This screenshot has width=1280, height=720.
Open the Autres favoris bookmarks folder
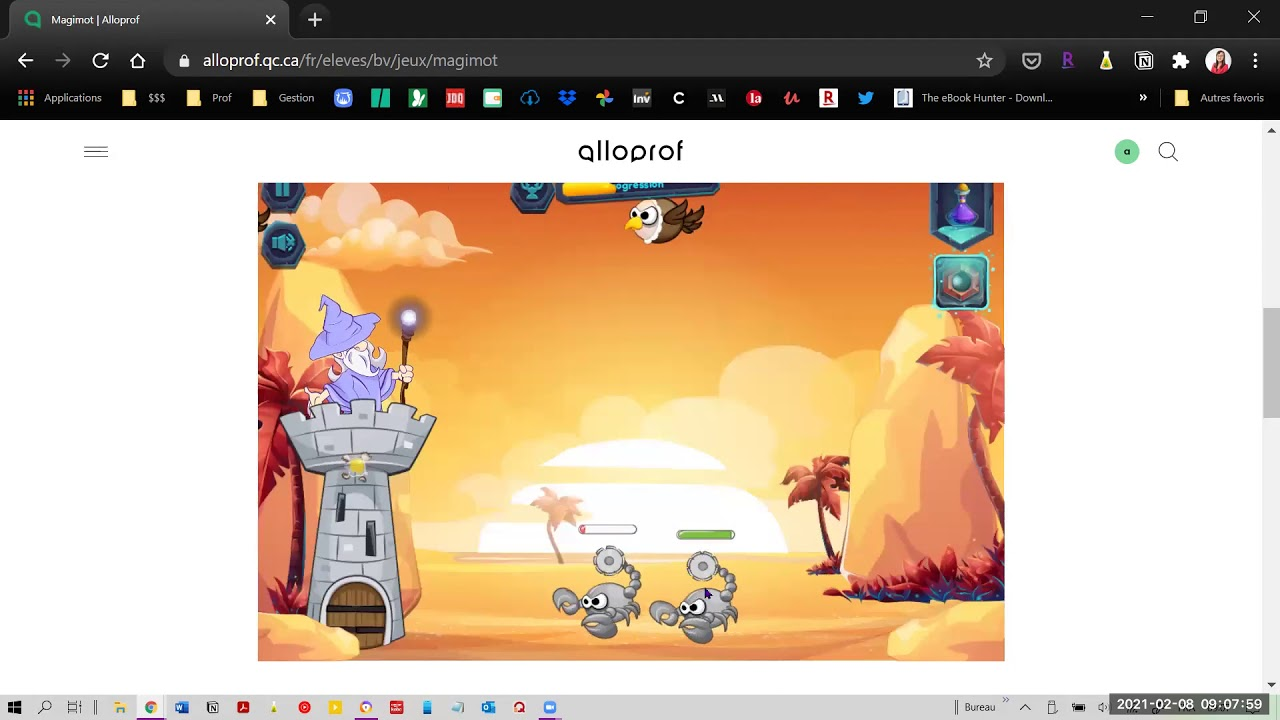(x=1219, y=98)
